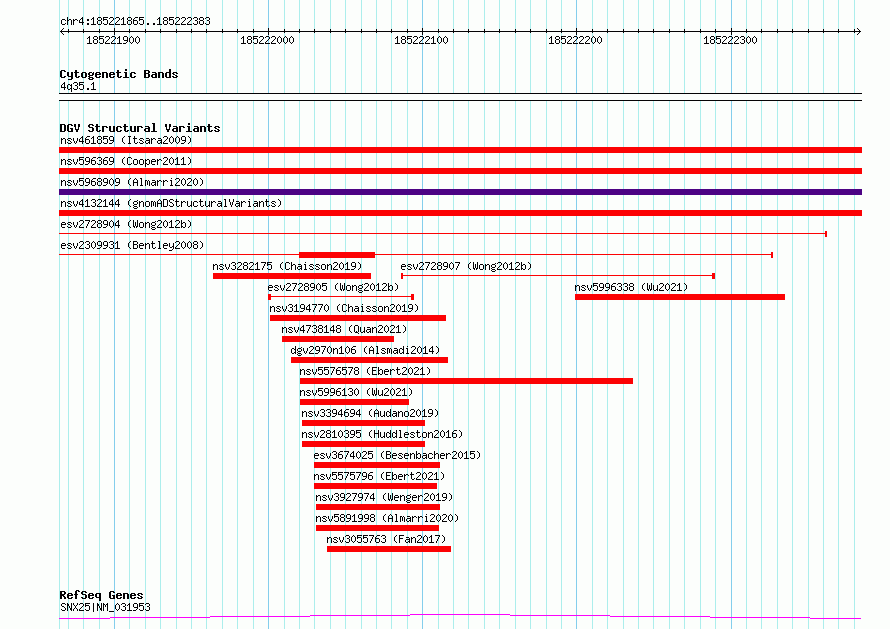Click the nsv4738148 red feature bar

click(338, 339)
